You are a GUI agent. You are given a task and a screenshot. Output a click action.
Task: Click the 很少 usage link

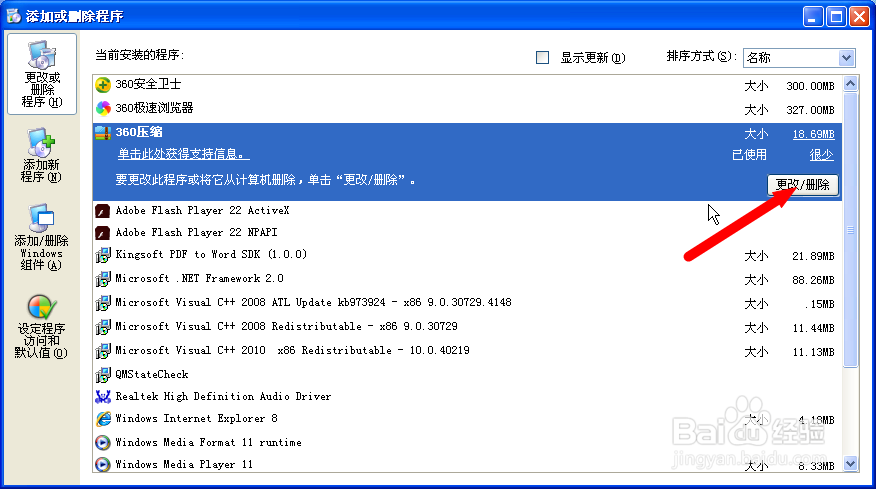(x=822, y=155)
